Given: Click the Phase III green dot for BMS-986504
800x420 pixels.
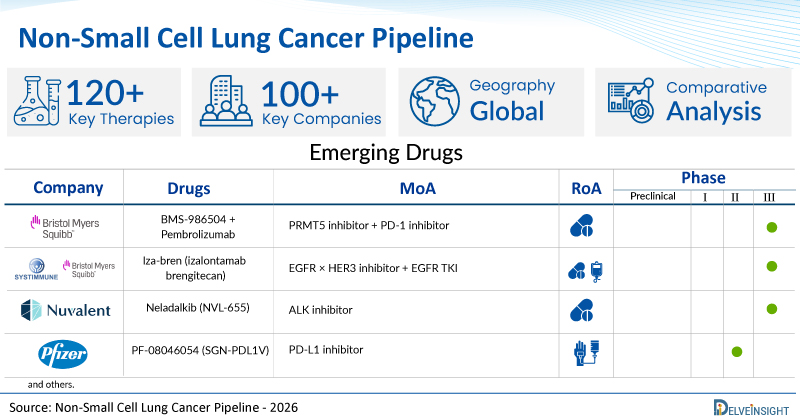Looking at the screenshot, I should (x=772, y=227).
